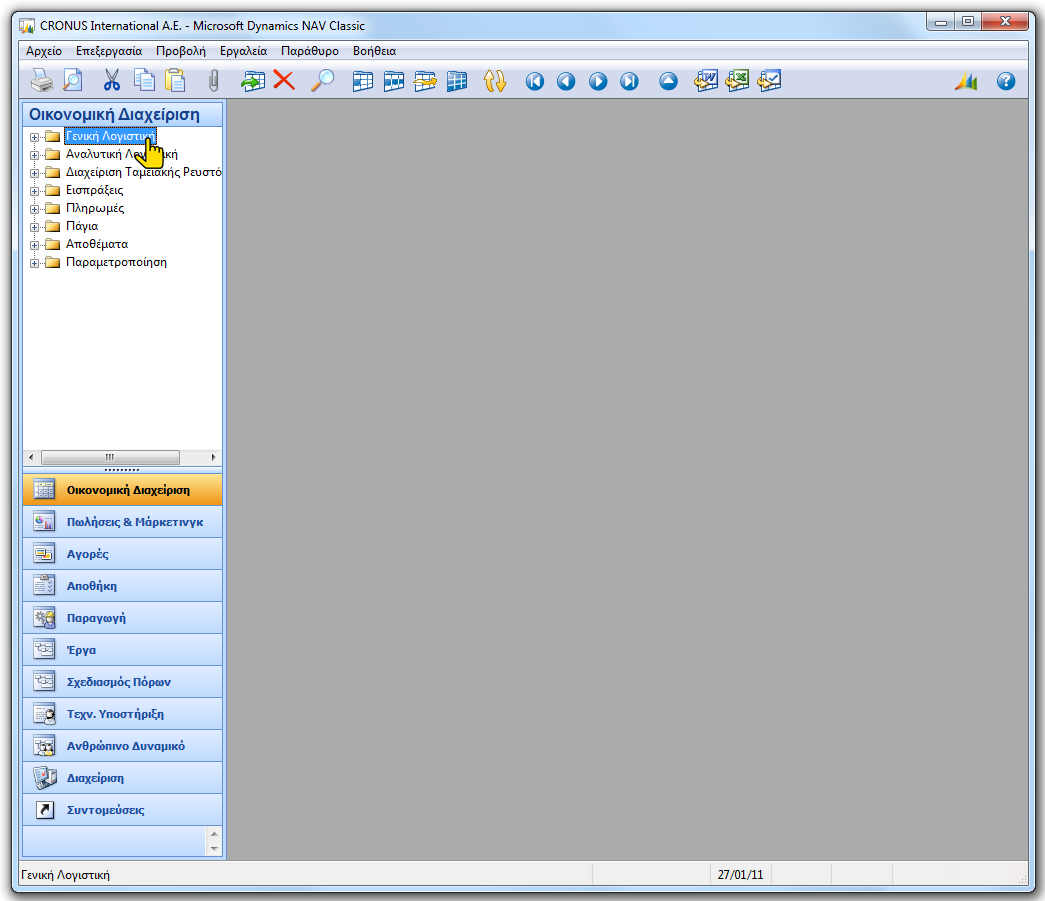Switch to Πωλήσεις & Μάρκετινγκ module
Image resolution: width=1045 pixels, height=901 pixels.
(123, 522)
